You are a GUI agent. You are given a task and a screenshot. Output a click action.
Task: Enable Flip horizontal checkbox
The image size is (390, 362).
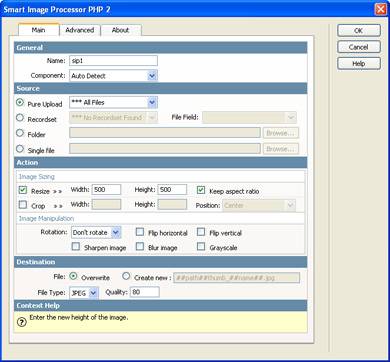pyautogui.click(x=140, y=232)
